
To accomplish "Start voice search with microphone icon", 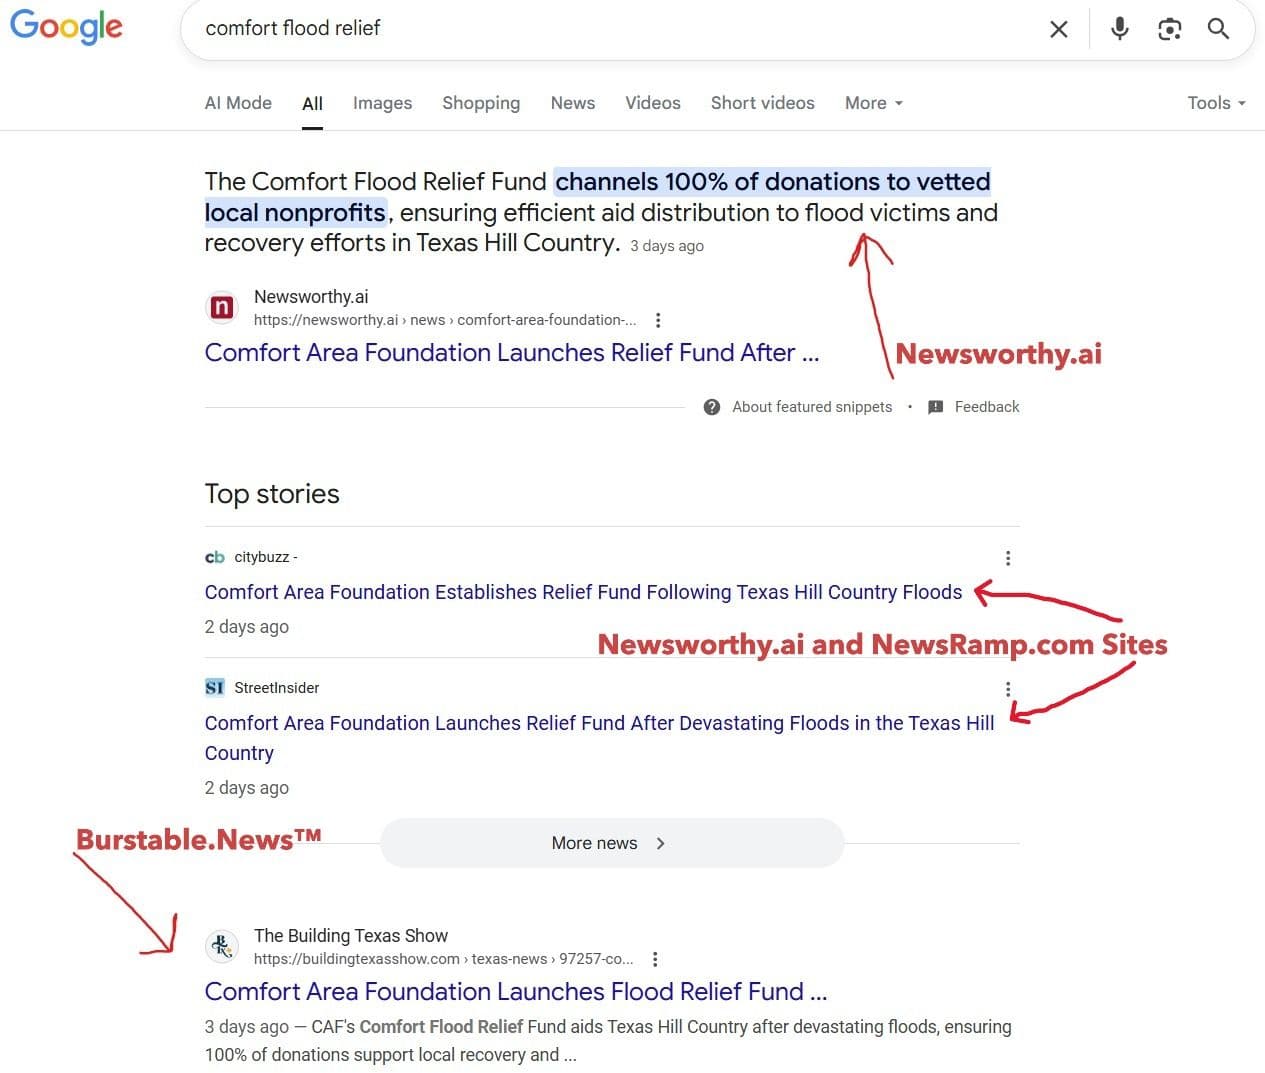I will [1119, 29].
